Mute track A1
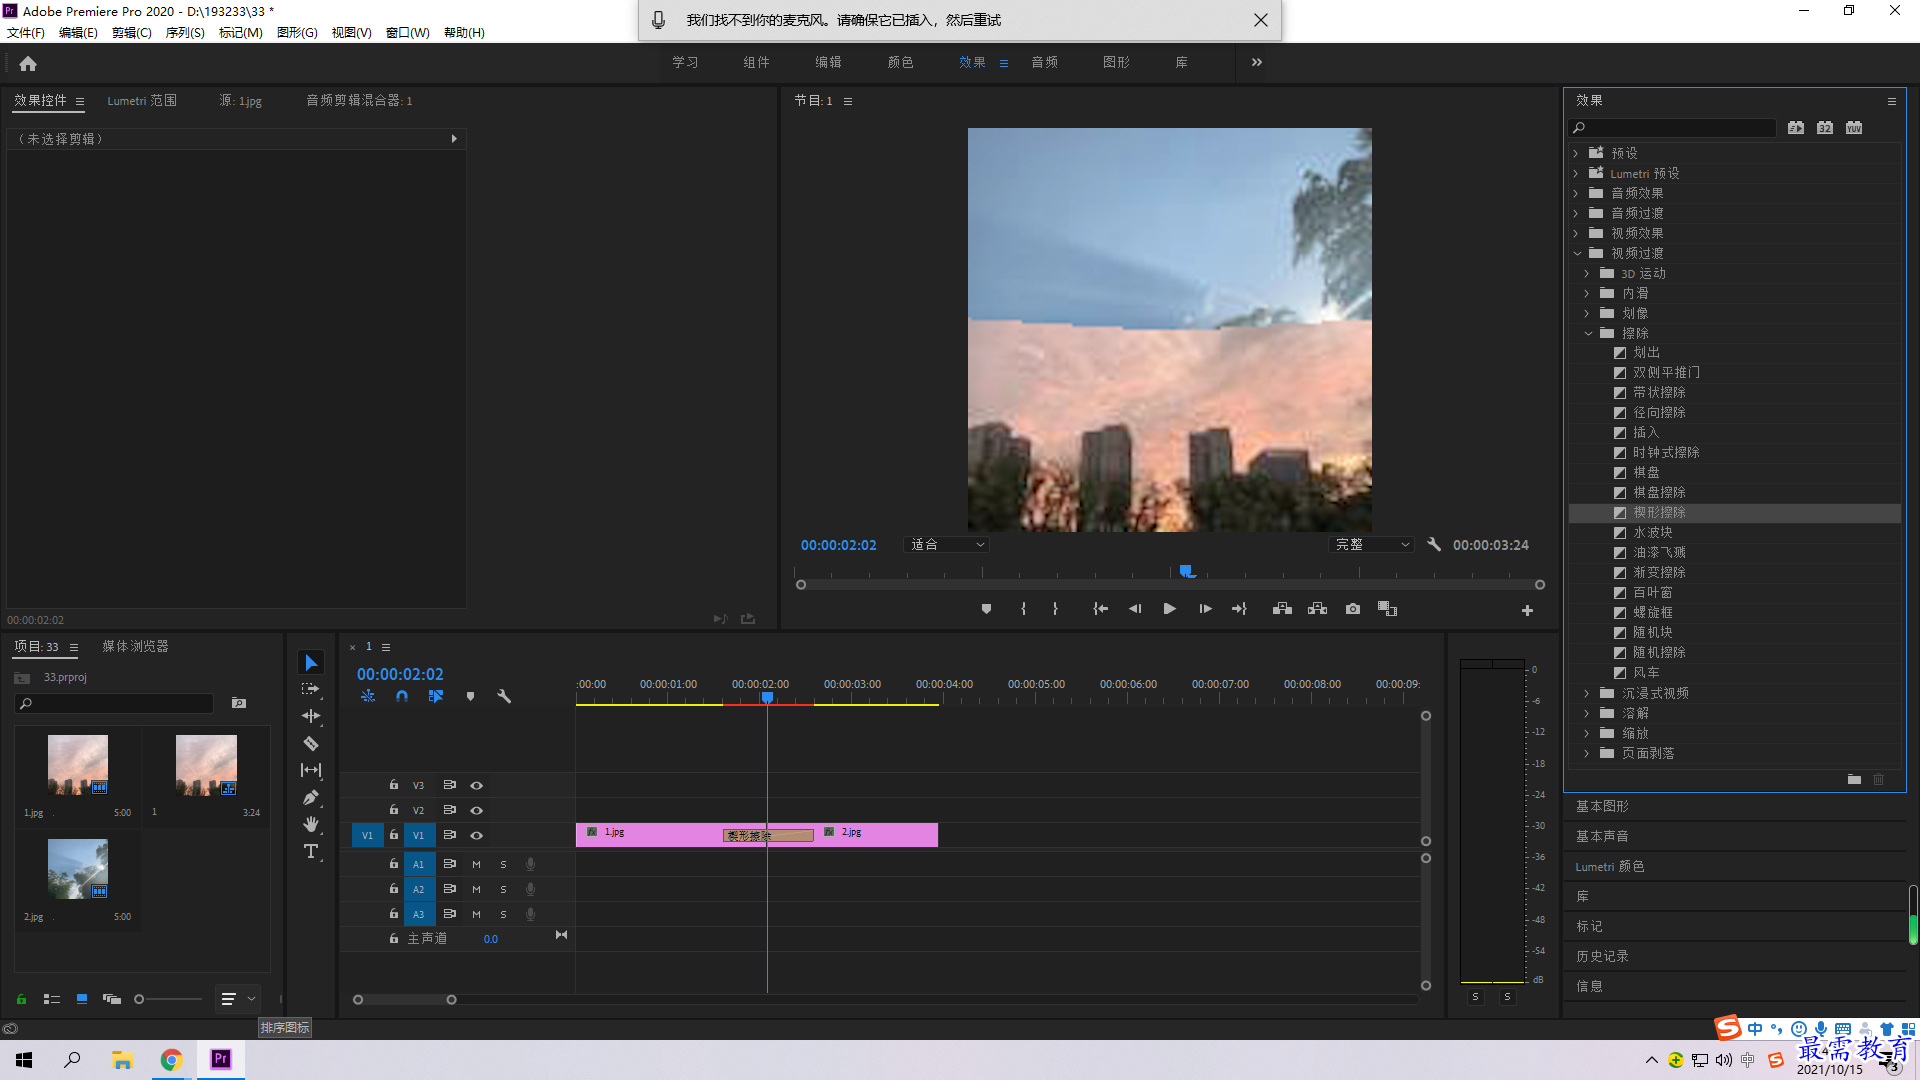The width and height of the screenshot is (1920, 1080). point(476,864)
